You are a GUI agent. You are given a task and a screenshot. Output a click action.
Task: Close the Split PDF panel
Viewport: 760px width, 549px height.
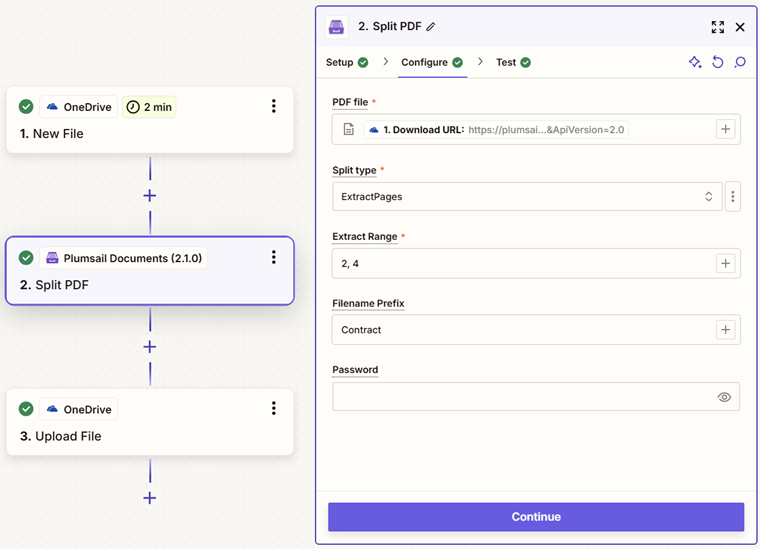740,27
